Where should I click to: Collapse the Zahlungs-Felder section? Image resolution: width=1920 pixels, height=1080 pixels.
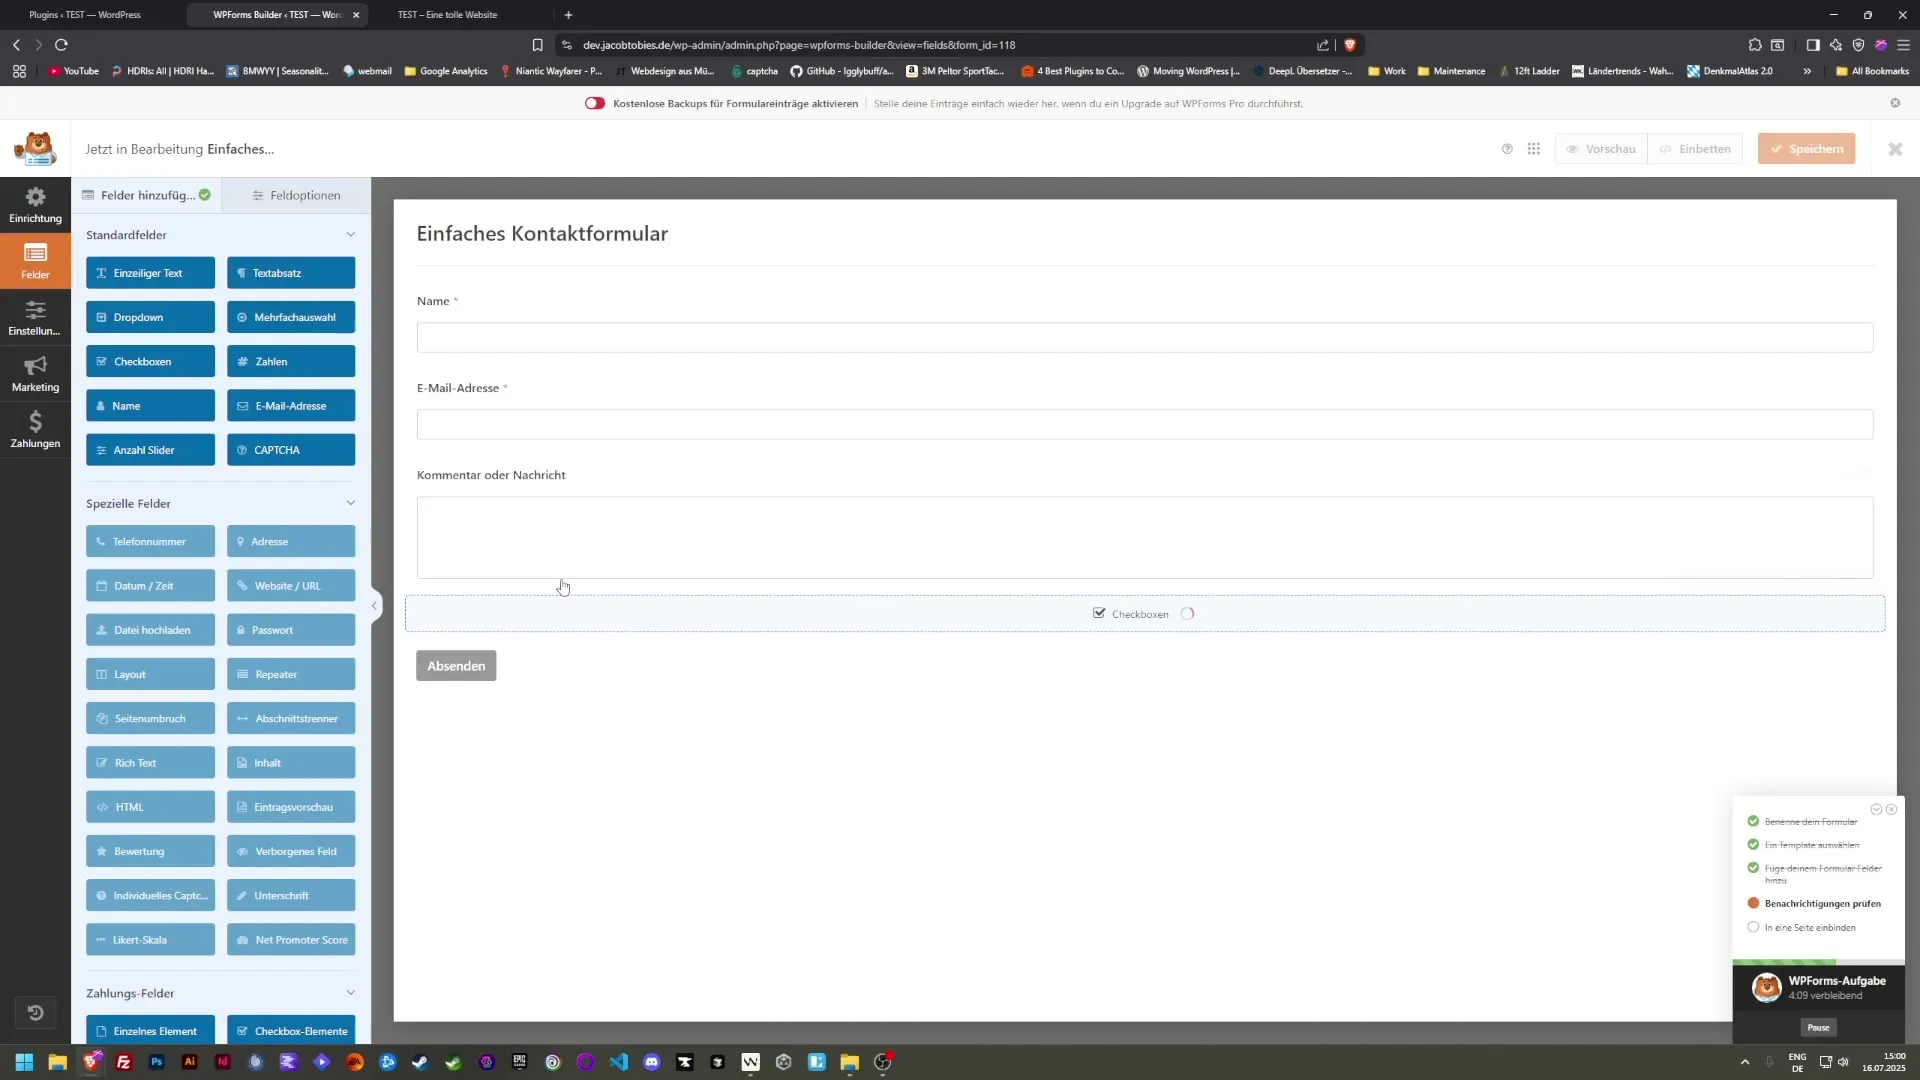coord(351,992)
